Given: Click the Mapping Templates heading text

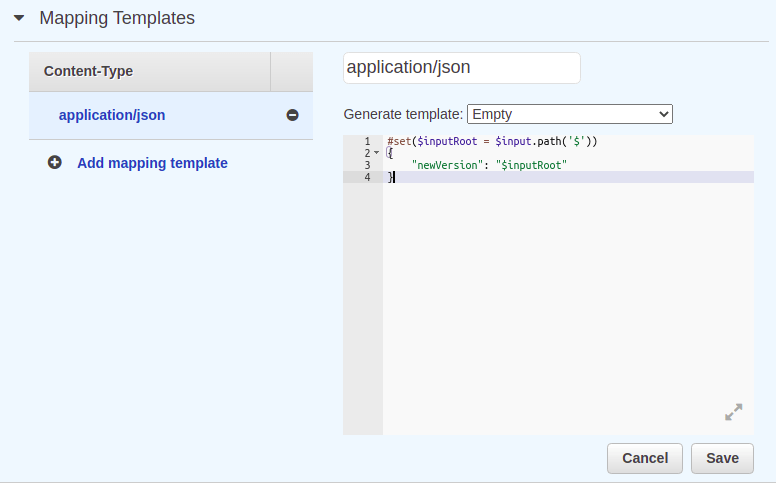Looking at the screenshot, I should tap(117, 18).
